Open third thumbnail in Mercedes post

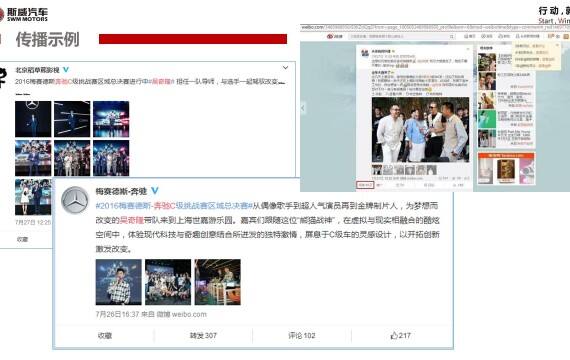tap(217, 282)
